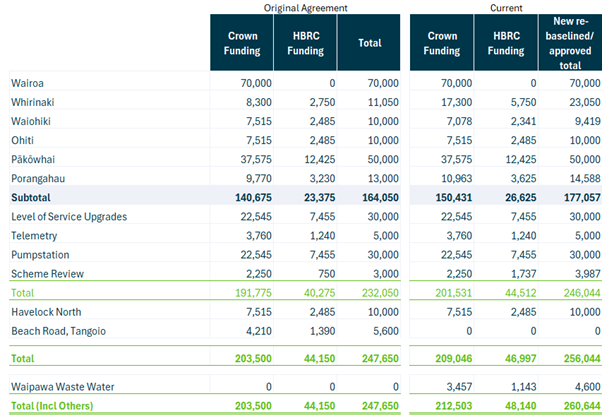Click the Current group heading
The image size is (602, 418).
click(505, 7)
